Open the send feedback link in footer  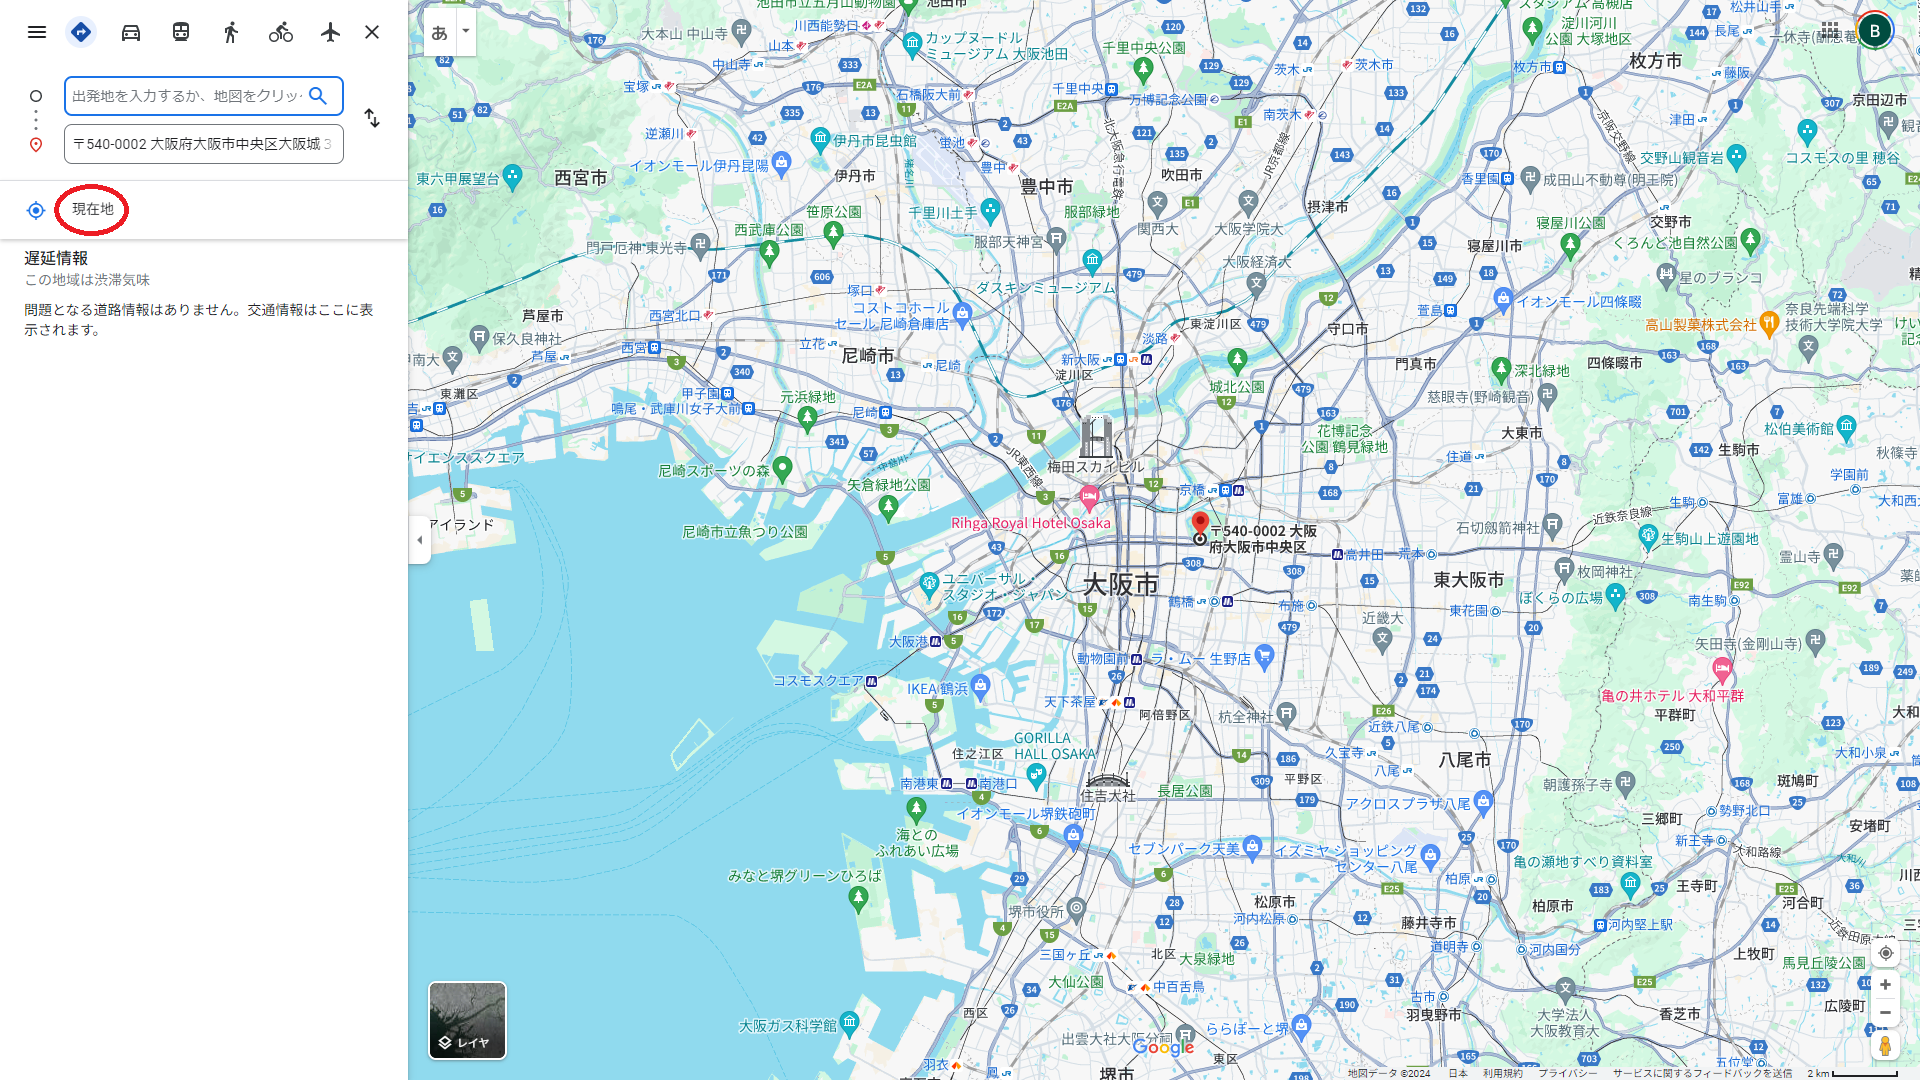1702,1073
